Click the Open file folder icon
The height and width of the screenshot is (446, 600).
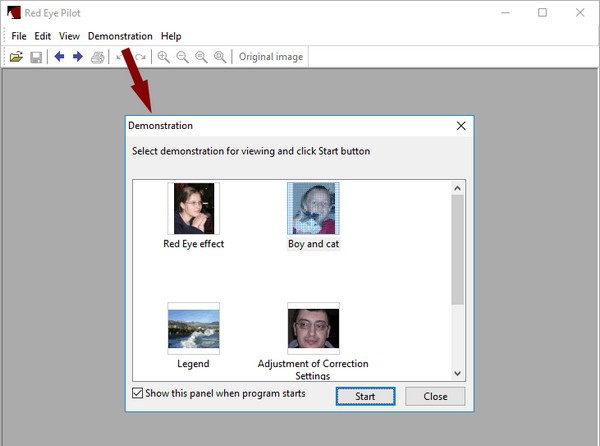pos(16,57)
